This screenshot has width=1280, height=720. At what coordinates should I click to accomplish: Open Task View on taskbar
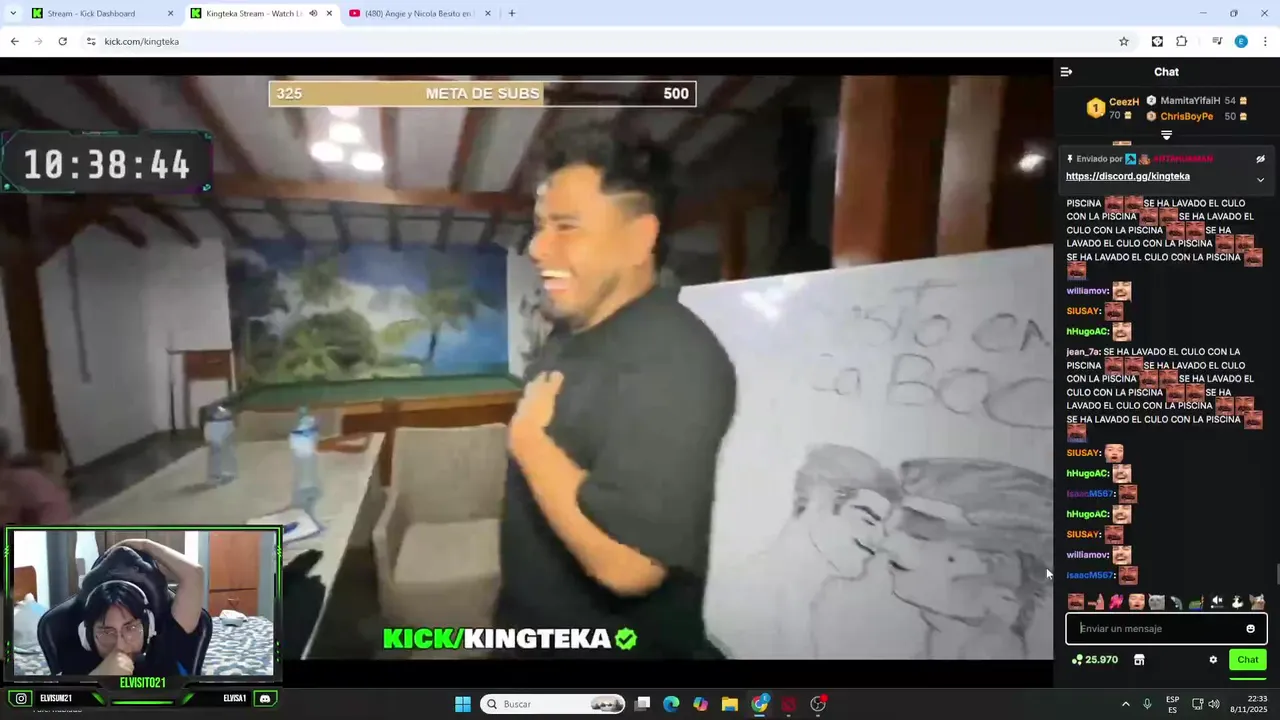pos(642,704)
